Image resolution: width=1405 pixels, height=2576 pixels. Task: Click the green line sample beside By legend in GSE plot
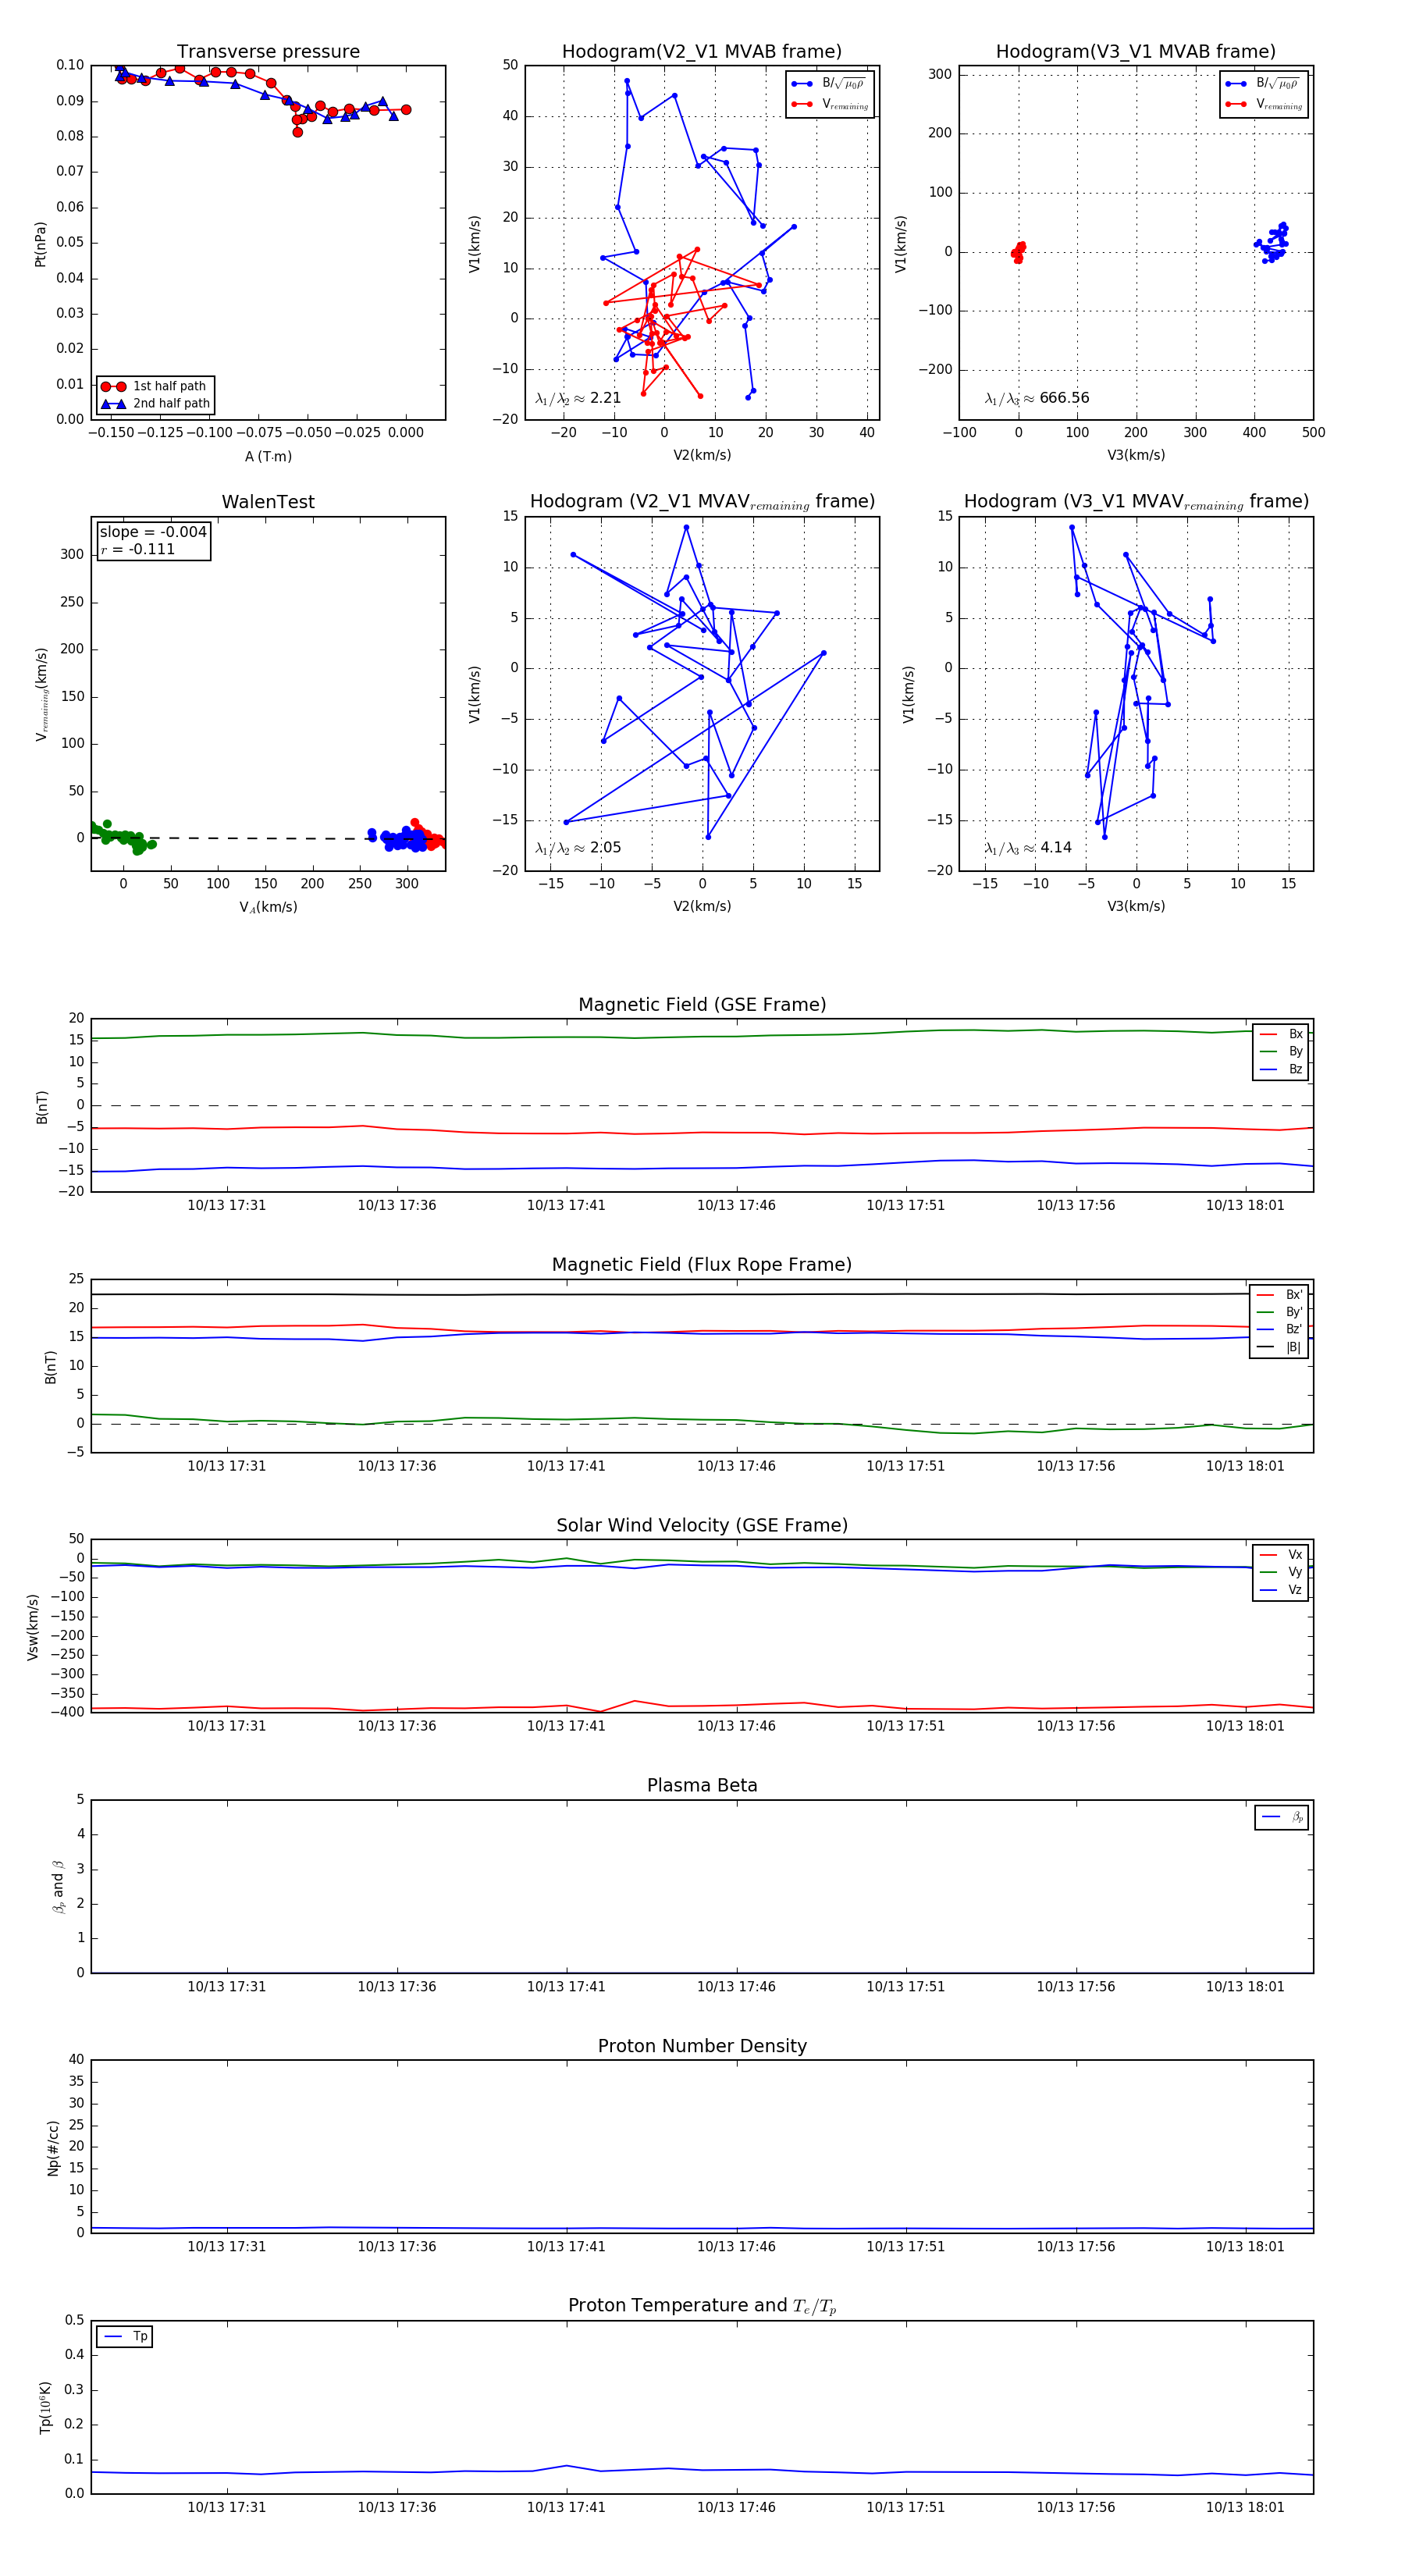click(1269, 1052)
